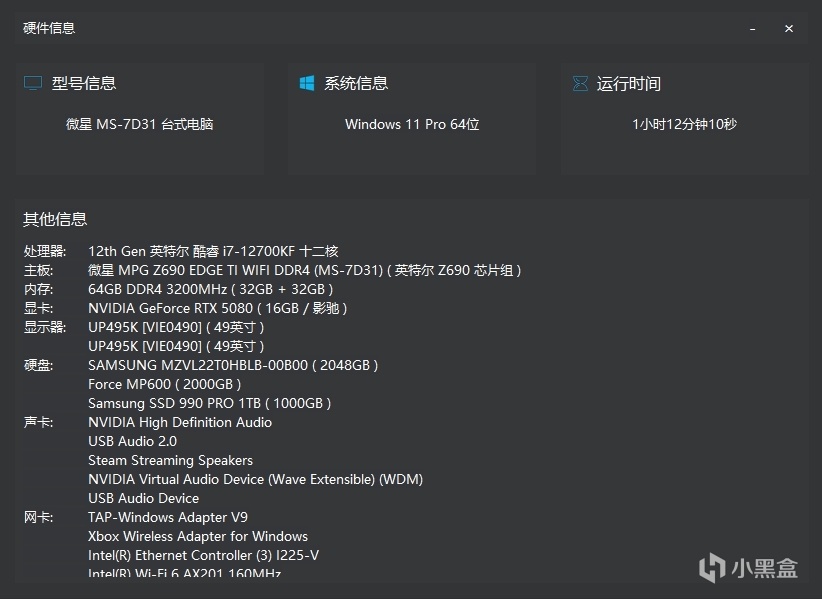Select disk text Samsung SSD 990 PRO 1TB
The image size is (822, 599).
174,404
